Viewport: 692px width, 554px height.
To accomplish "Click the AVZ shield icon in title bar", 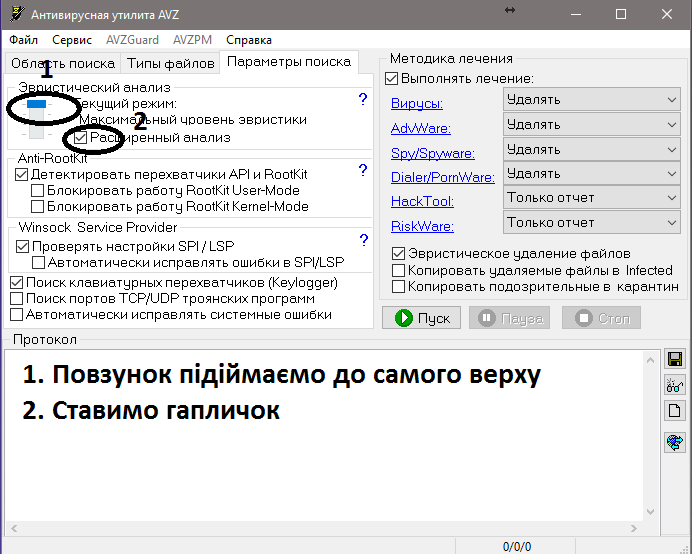I will coord(14,14).
